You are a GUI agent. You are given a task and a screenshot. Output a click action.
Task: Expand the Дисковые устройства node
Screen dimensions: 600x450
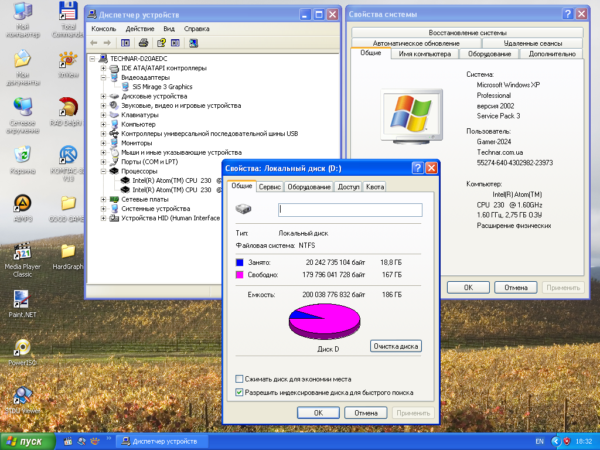coord(103,96)
